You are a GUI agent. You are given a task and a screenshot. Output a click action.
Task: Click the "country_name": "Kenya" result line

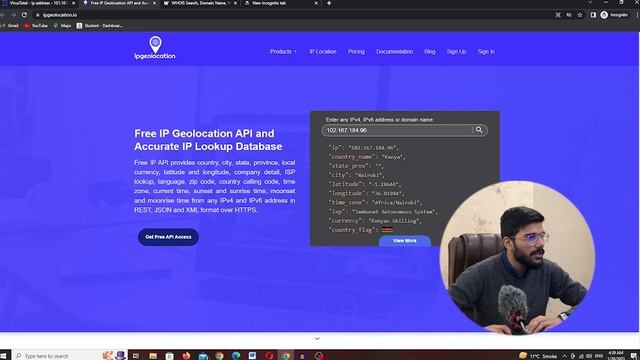click(367, 157)
